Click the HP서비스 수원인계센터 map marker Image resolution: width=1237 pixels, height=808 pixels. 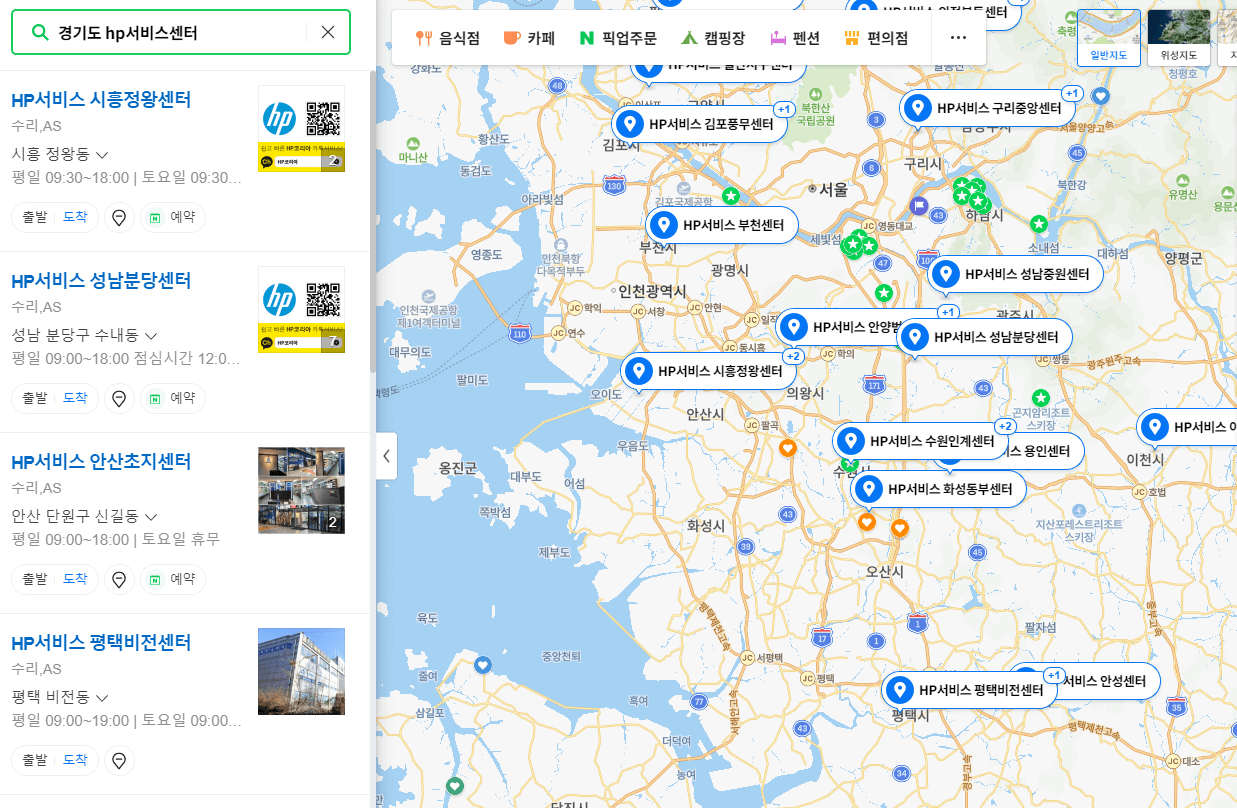921,440
